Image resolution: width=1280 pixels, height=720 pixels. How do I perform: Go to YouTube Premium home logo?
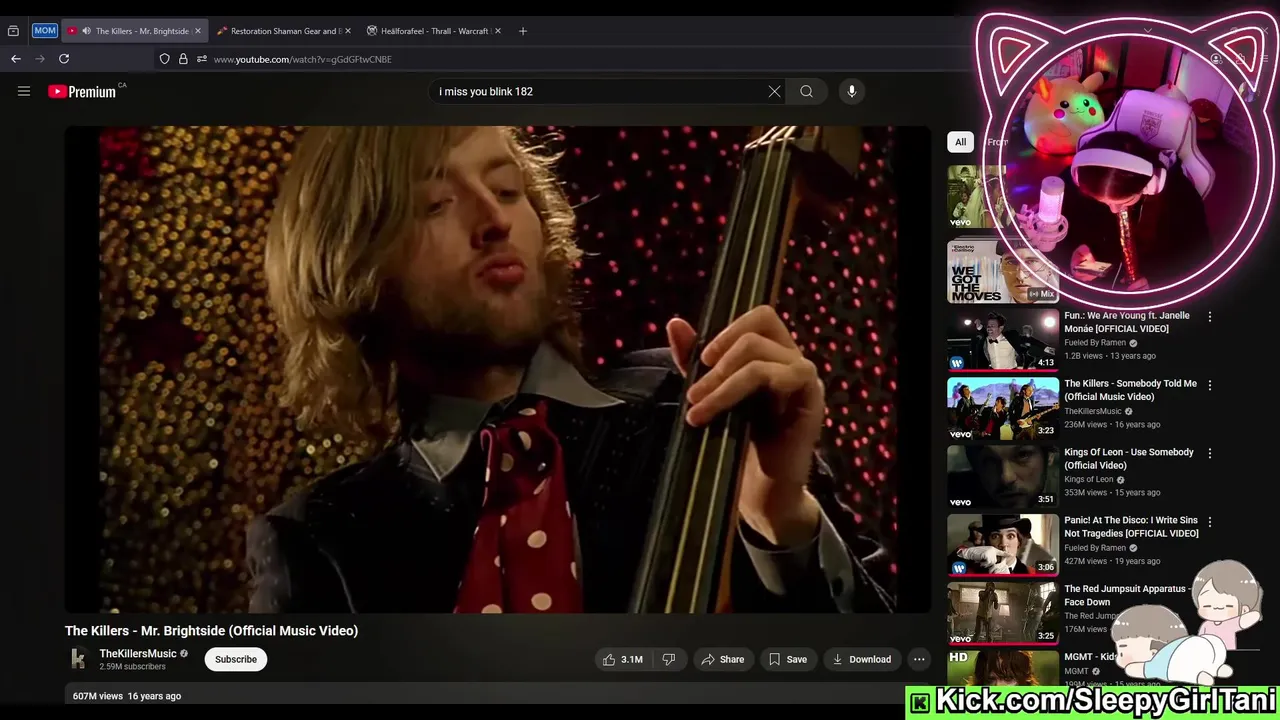tap(82, 91)
